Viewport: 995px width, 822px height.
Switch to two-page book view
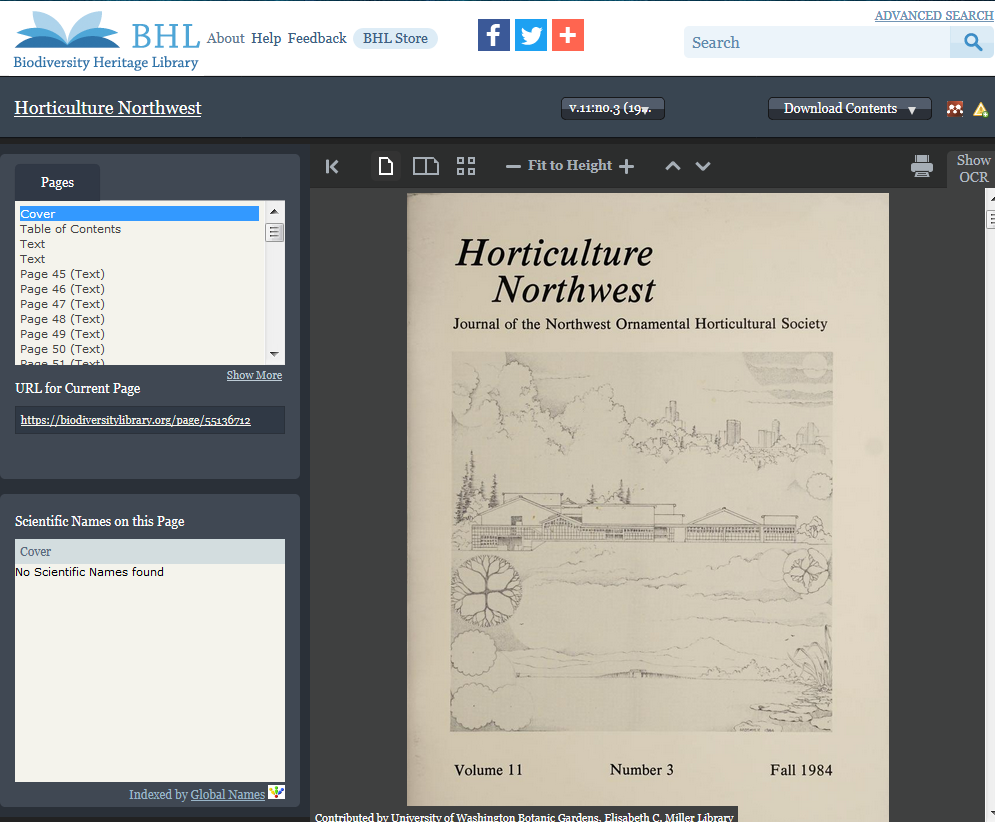coord(426,166)
